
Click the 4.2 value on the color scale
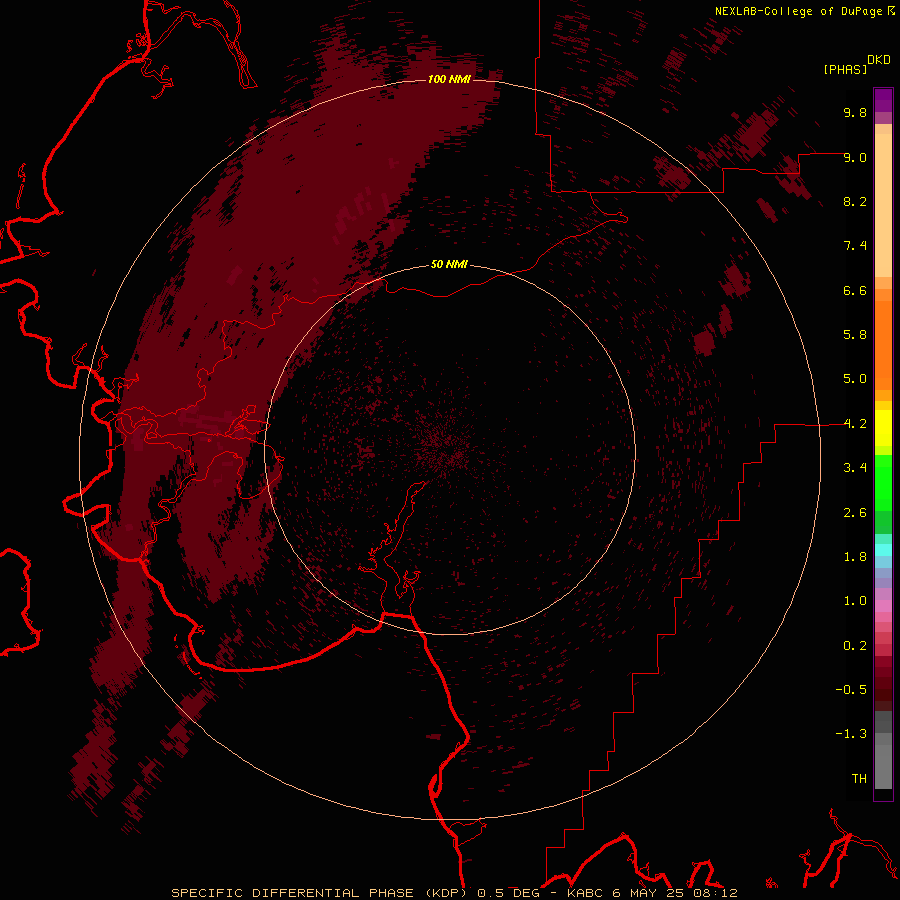[x=855, y=424]
